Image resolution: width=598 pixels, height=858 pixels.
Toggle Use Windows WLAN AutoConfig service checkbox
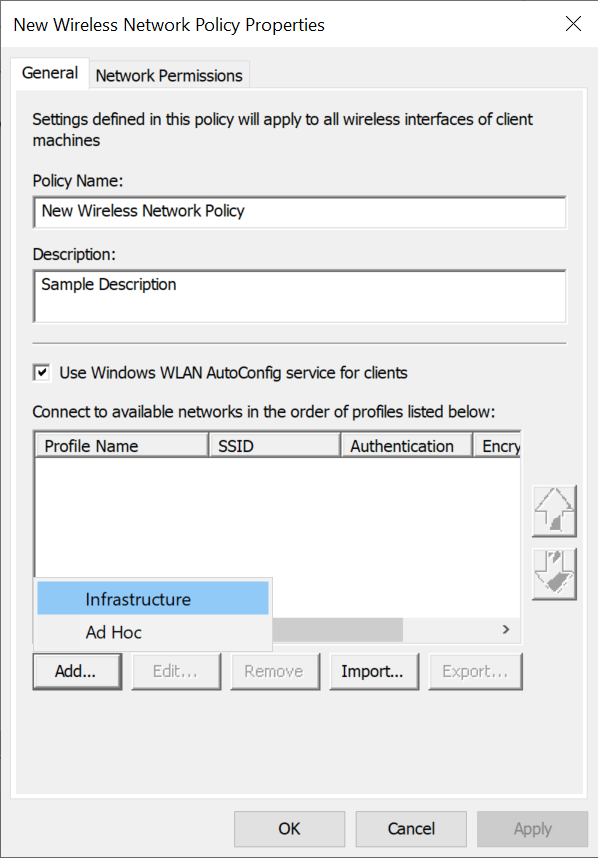tap(42, 373)
